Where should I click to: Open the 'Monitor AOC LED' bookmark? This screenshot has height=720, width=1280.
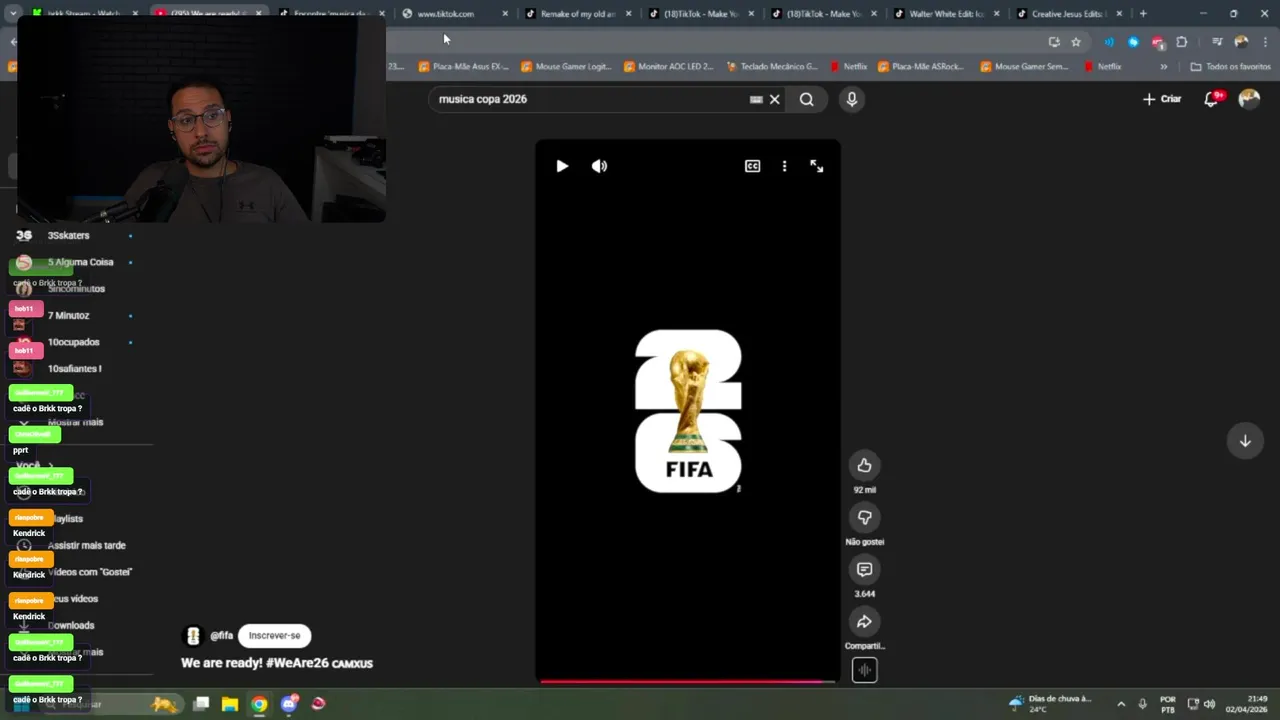(x=668, y=67)
